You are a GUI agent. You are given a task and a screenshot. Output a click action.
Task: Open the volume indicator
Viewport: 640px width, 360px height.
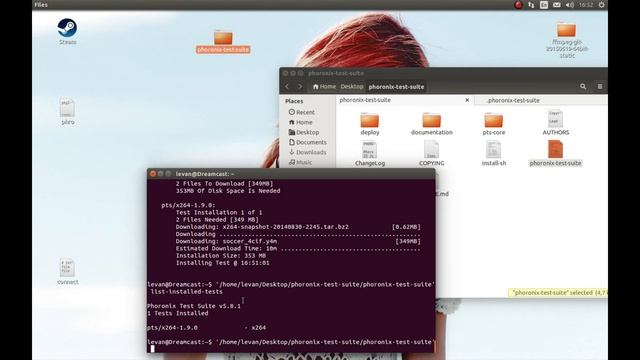(570, 5)
